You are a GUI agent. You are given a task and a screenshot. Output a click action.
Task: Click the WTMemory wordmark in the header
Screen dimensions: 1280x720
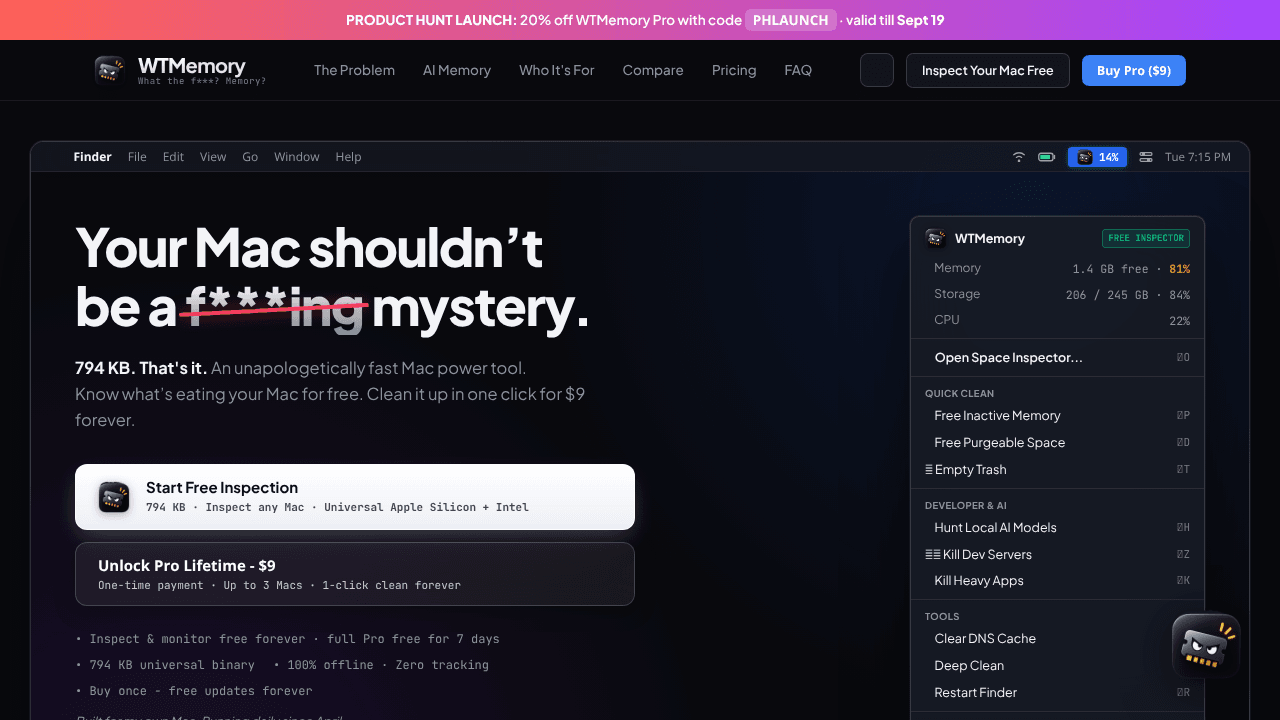(191, 66)
